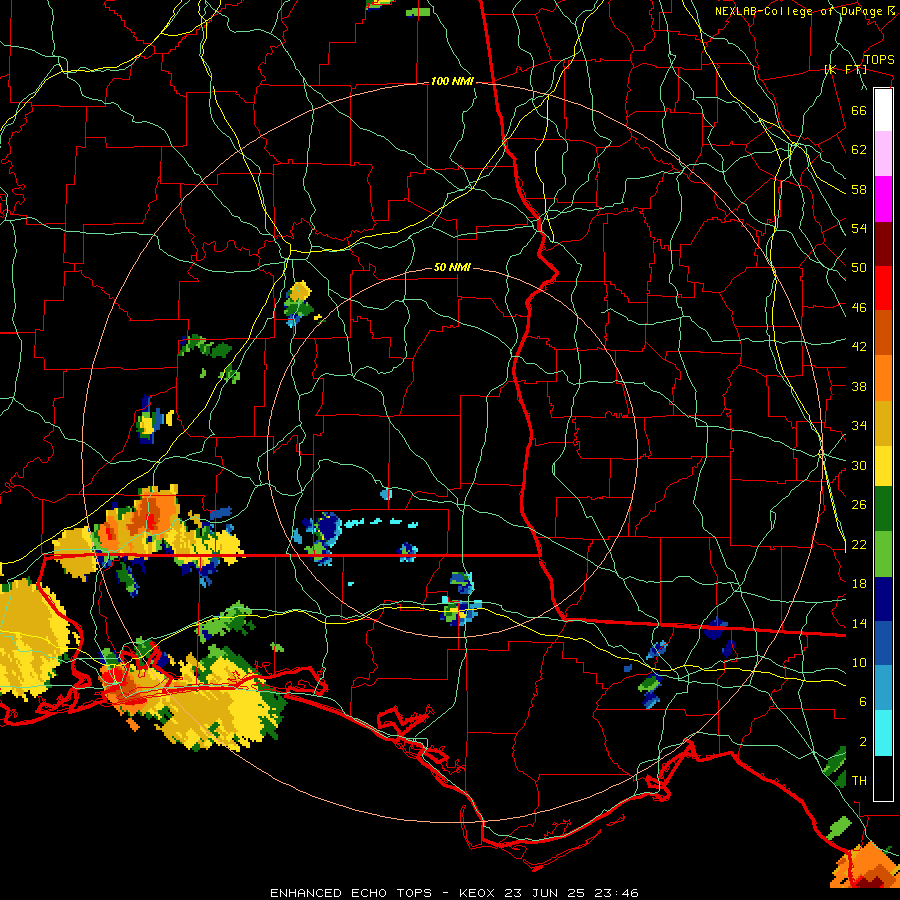The height and width of the screenshot is (900, 900).
Task: Click the legend value 18
Action: 859,584
